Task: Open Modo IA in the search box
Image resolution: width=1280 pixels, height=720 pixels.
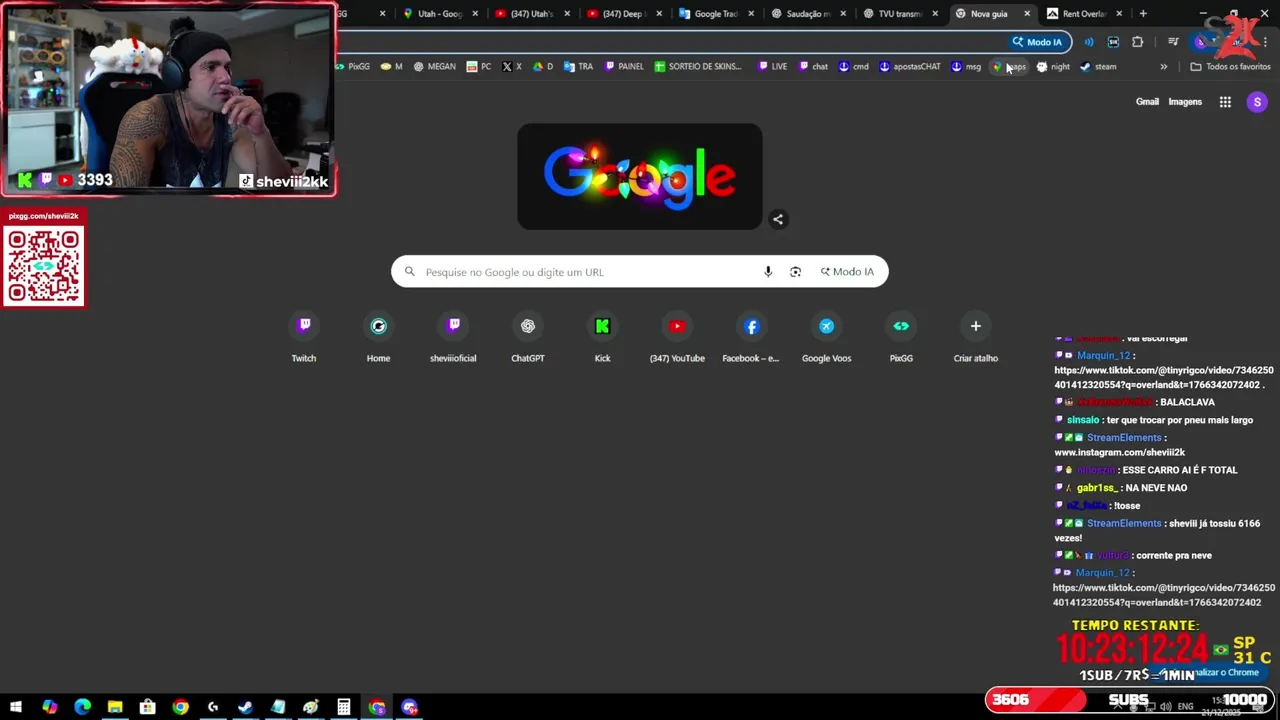Action: point(848,272)
